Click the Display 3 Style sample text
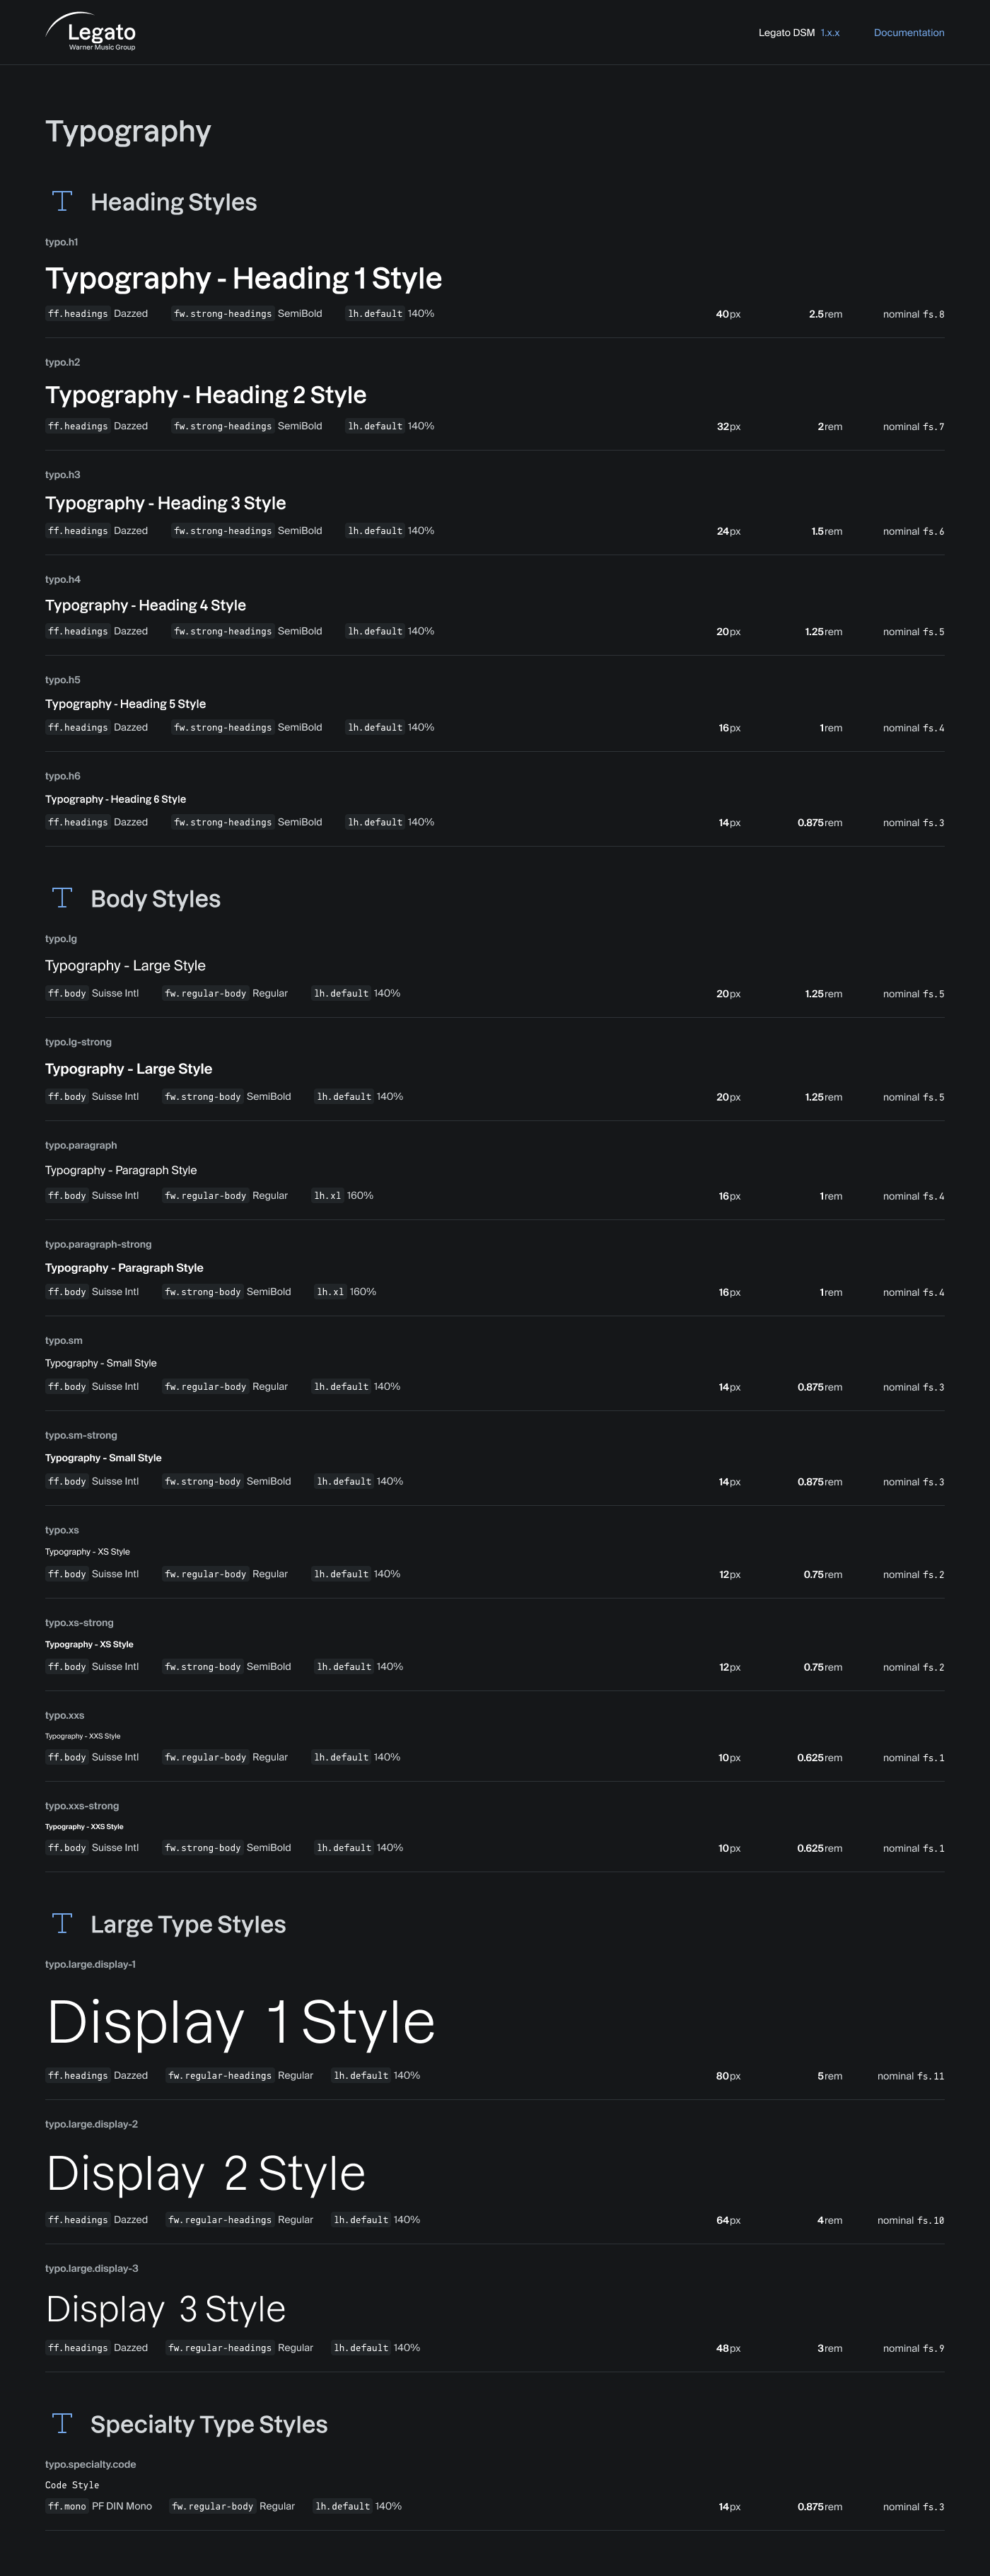This screenshot has width=990, height=2576. click(166, 2309)
